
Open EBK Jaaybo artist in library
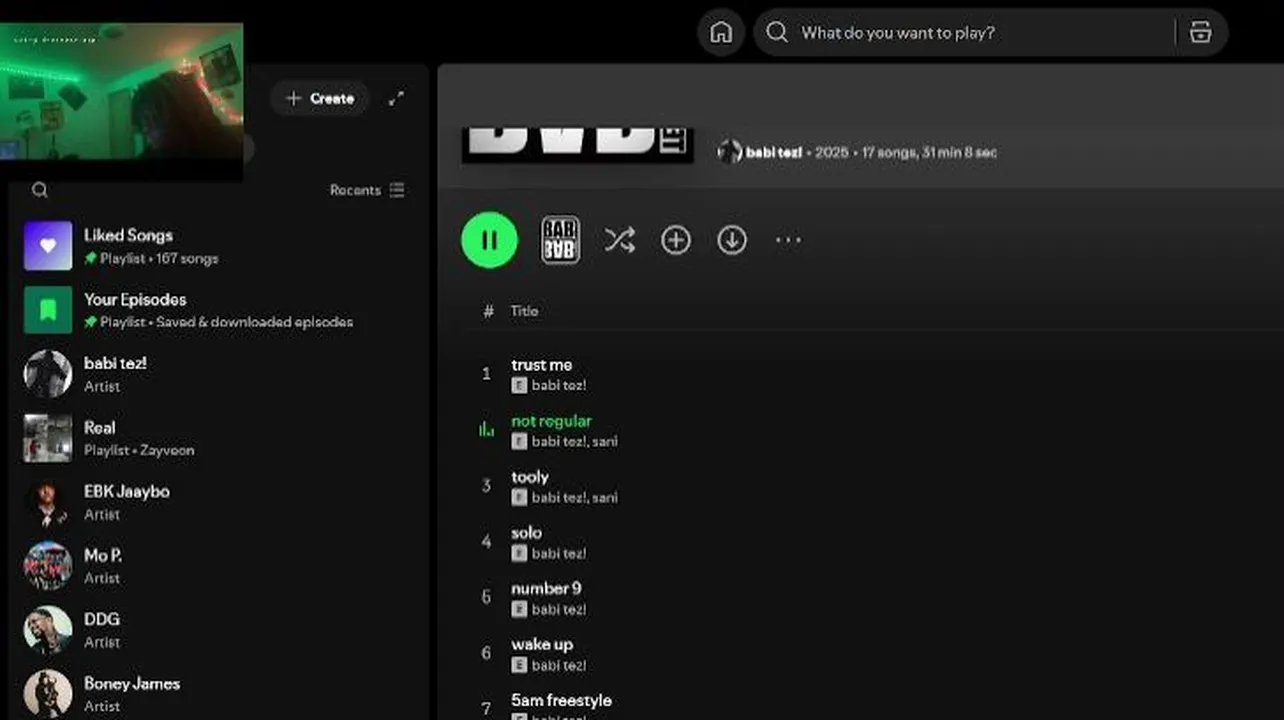pyautogui.click(x=216, y=502)
